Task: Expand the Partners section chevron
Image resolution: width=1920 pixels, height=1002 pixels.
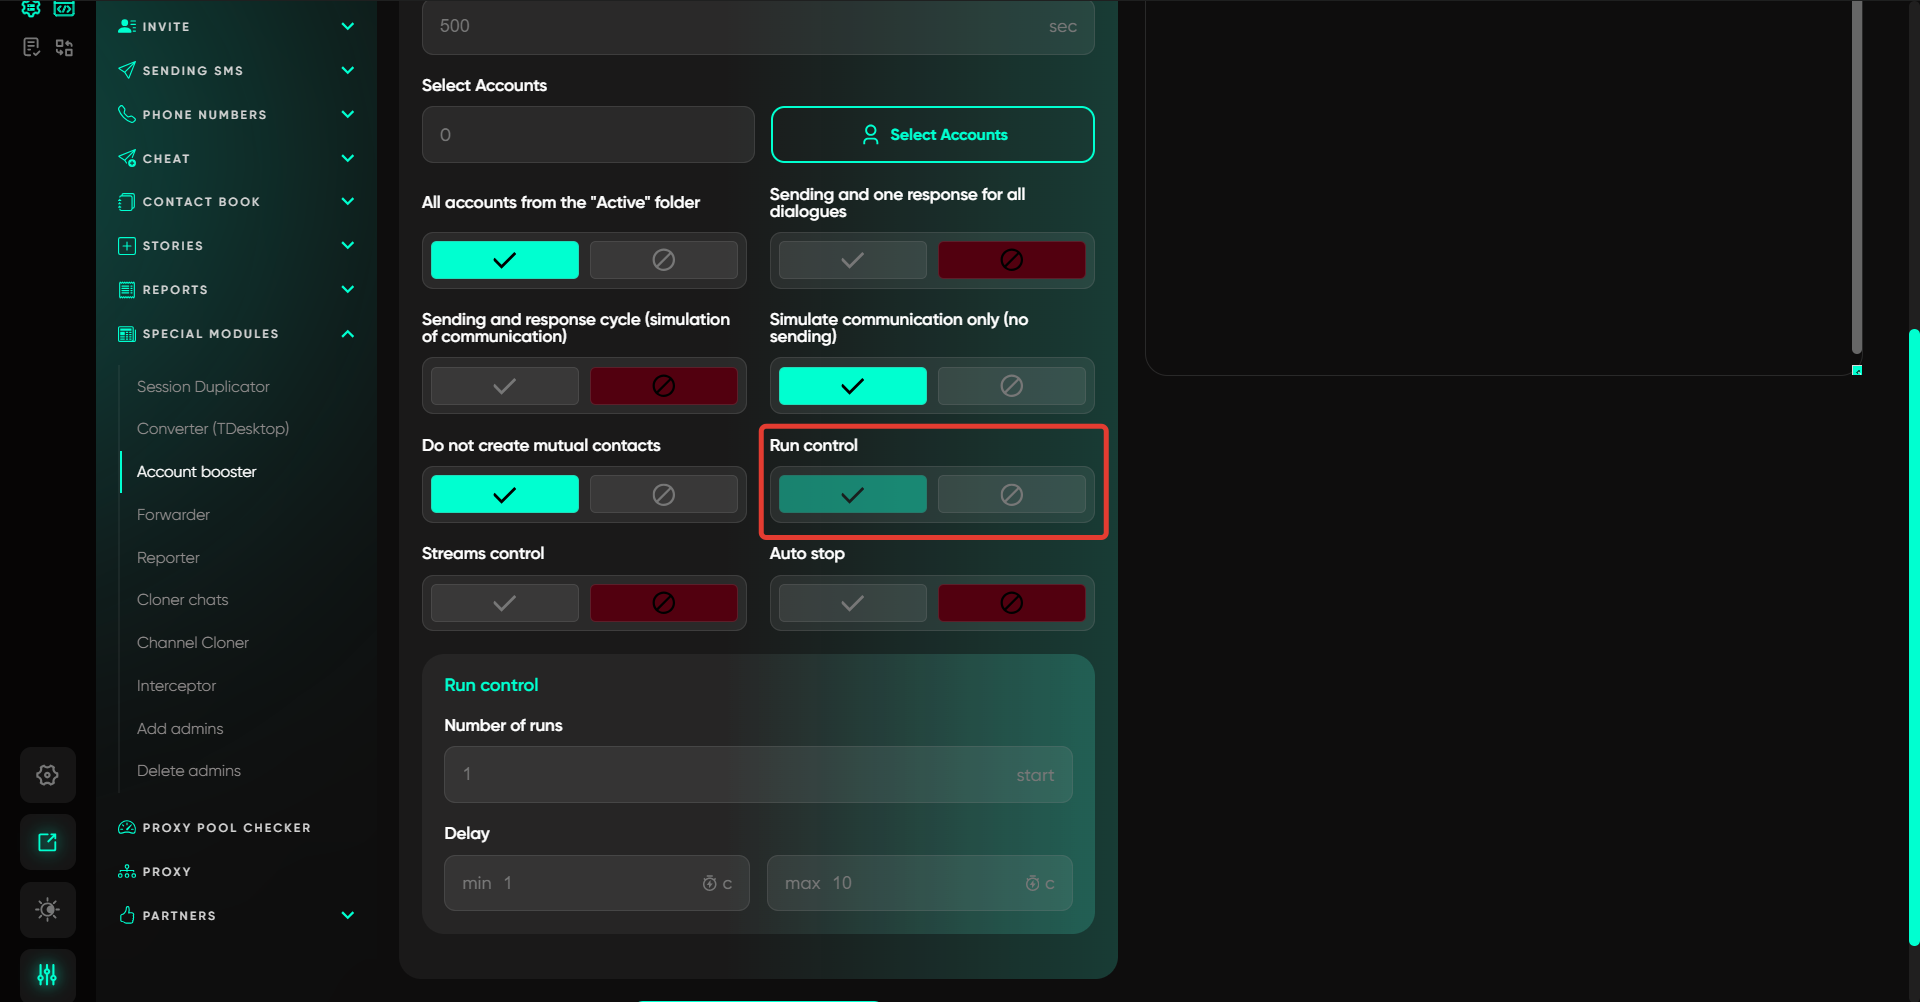Action: click(x=347, y=916)
